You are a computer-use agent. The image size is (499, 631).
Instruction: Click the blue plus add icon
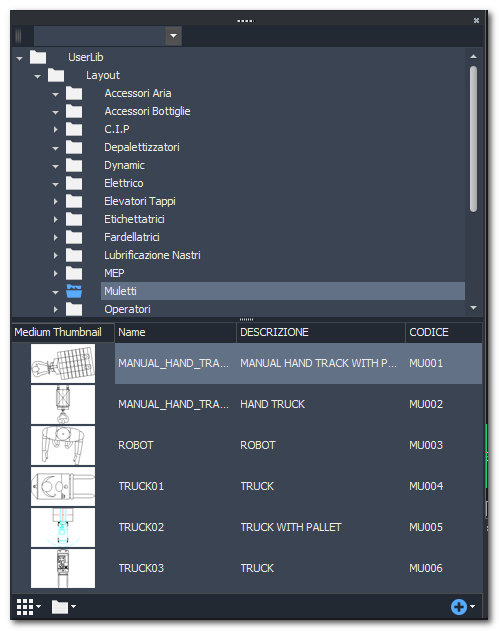click(458, 606)
